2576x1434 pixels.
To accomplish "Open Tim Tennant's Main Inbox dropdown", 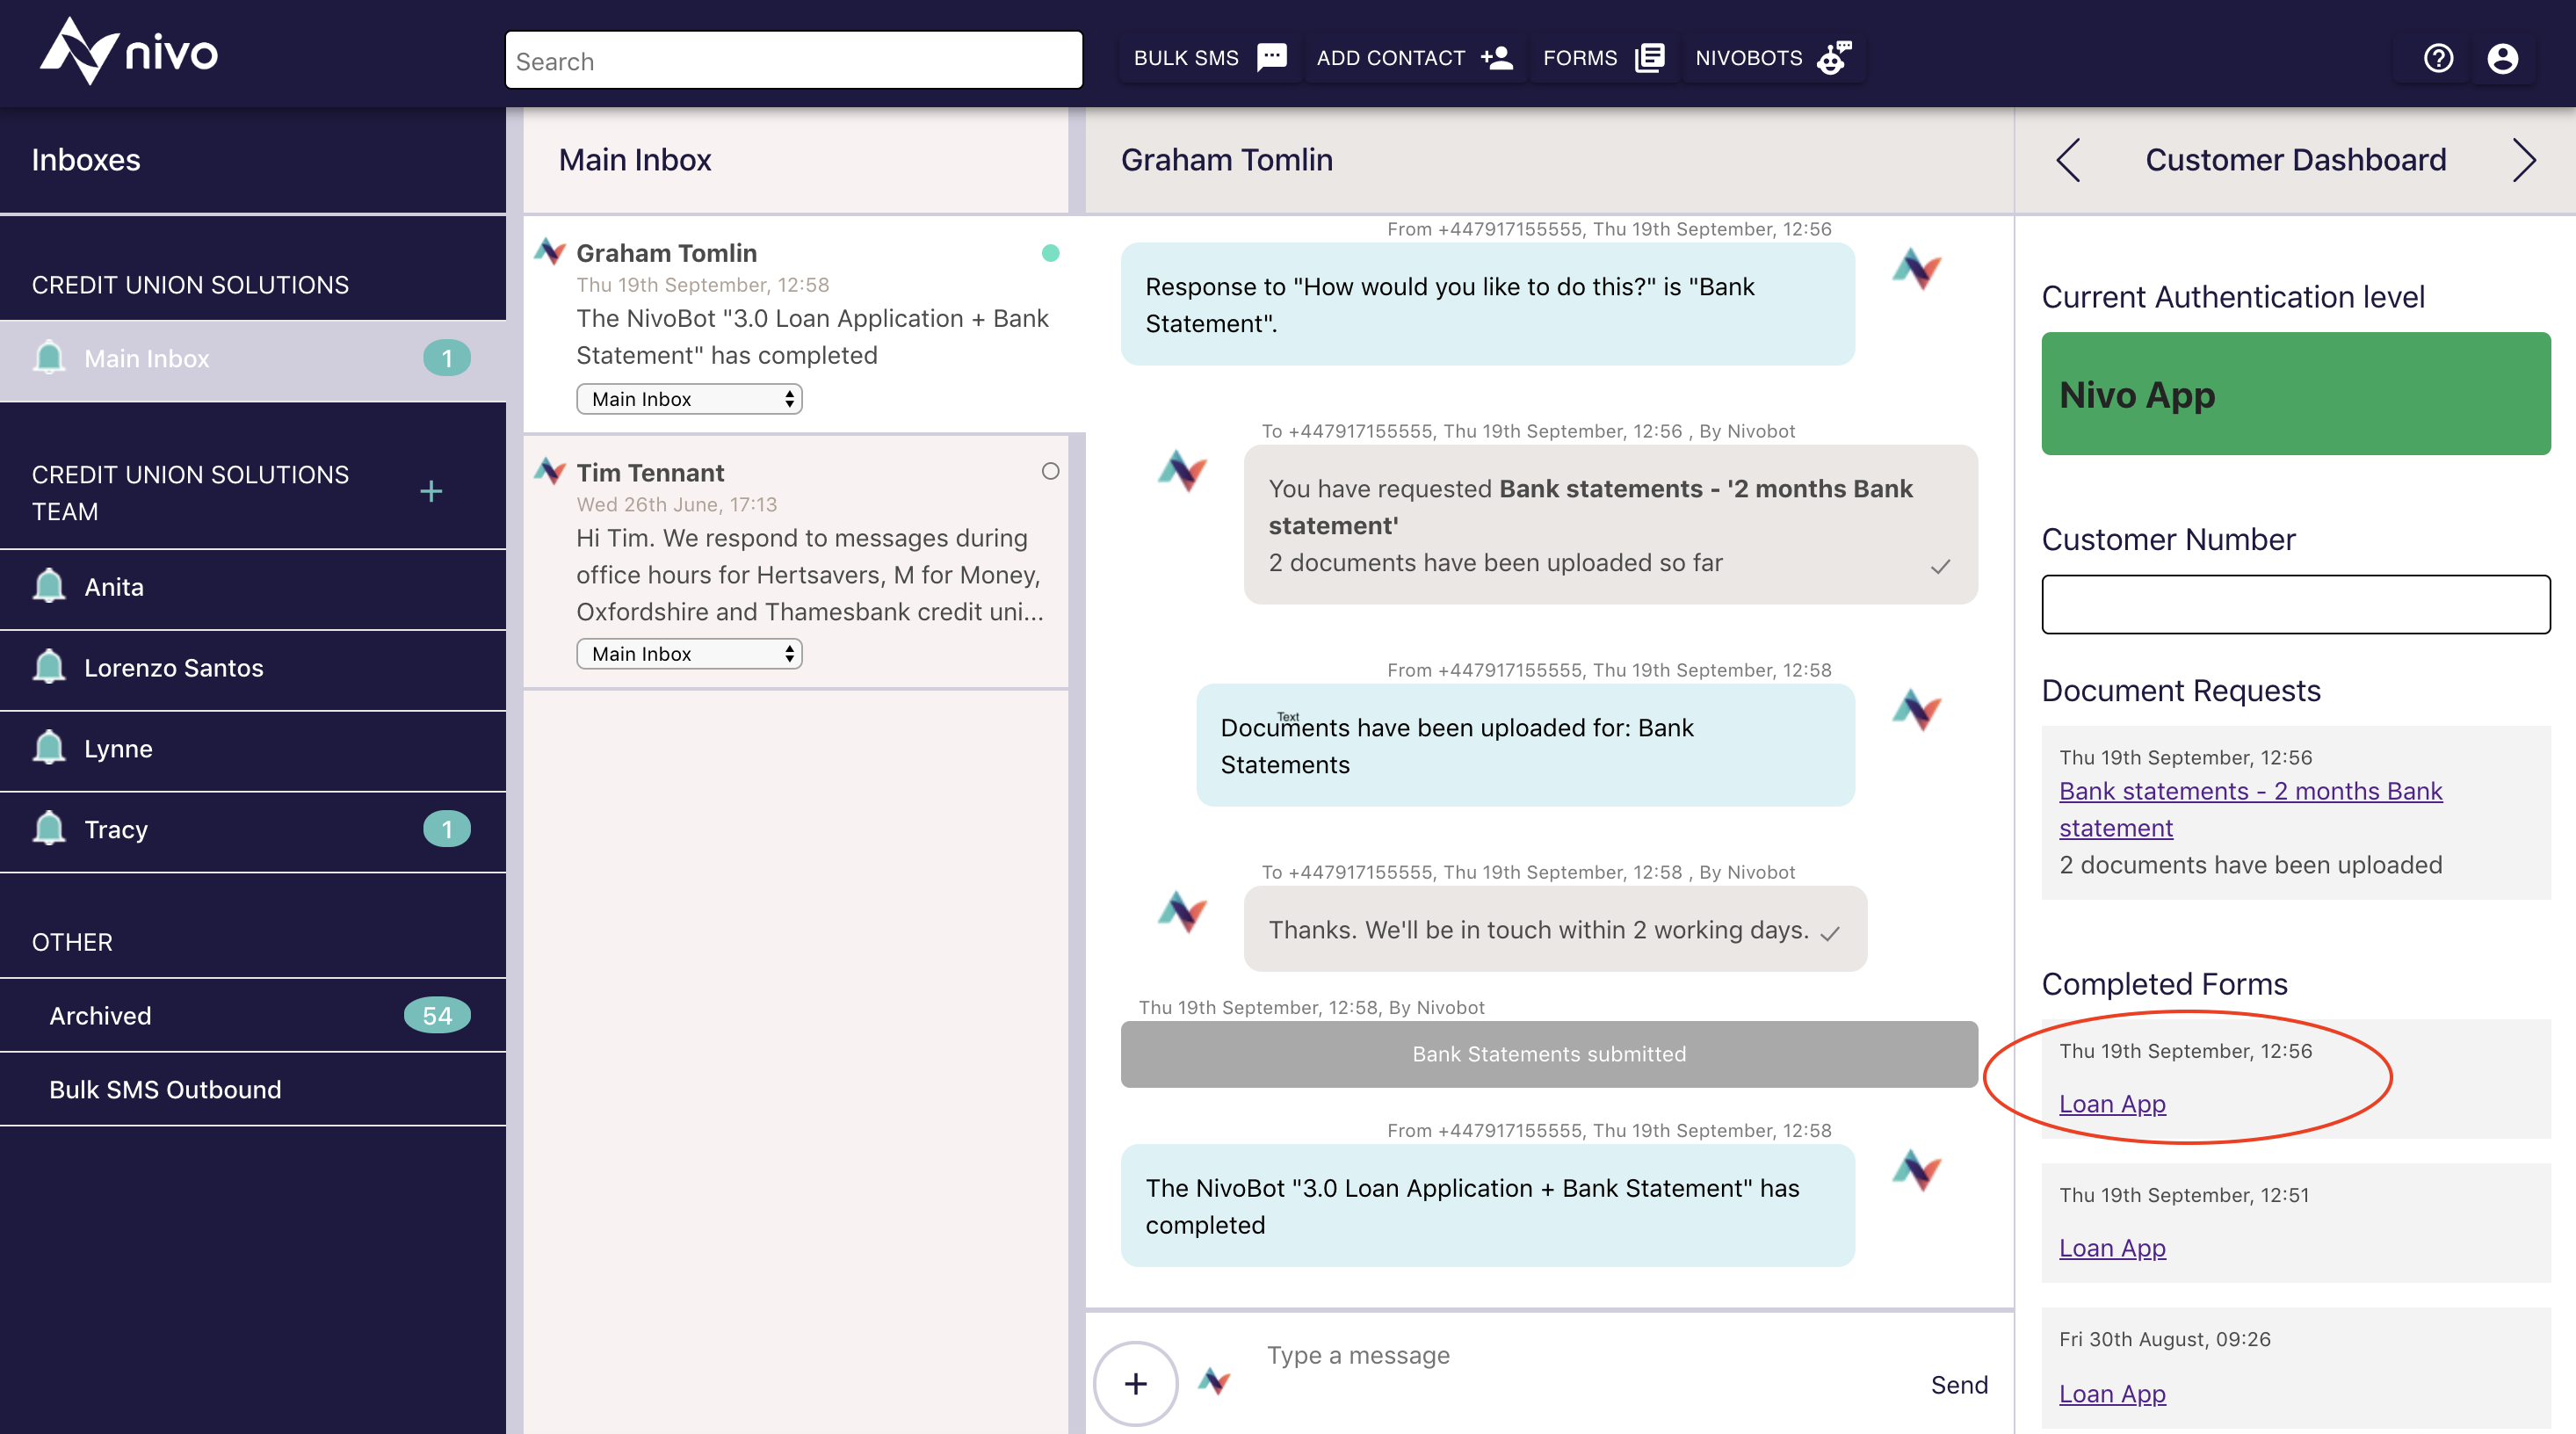I will coord(689,654).
